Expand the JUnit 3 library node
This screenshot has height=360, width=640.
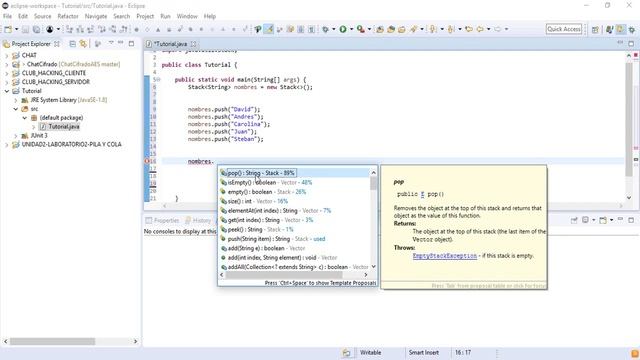[16, 136]
